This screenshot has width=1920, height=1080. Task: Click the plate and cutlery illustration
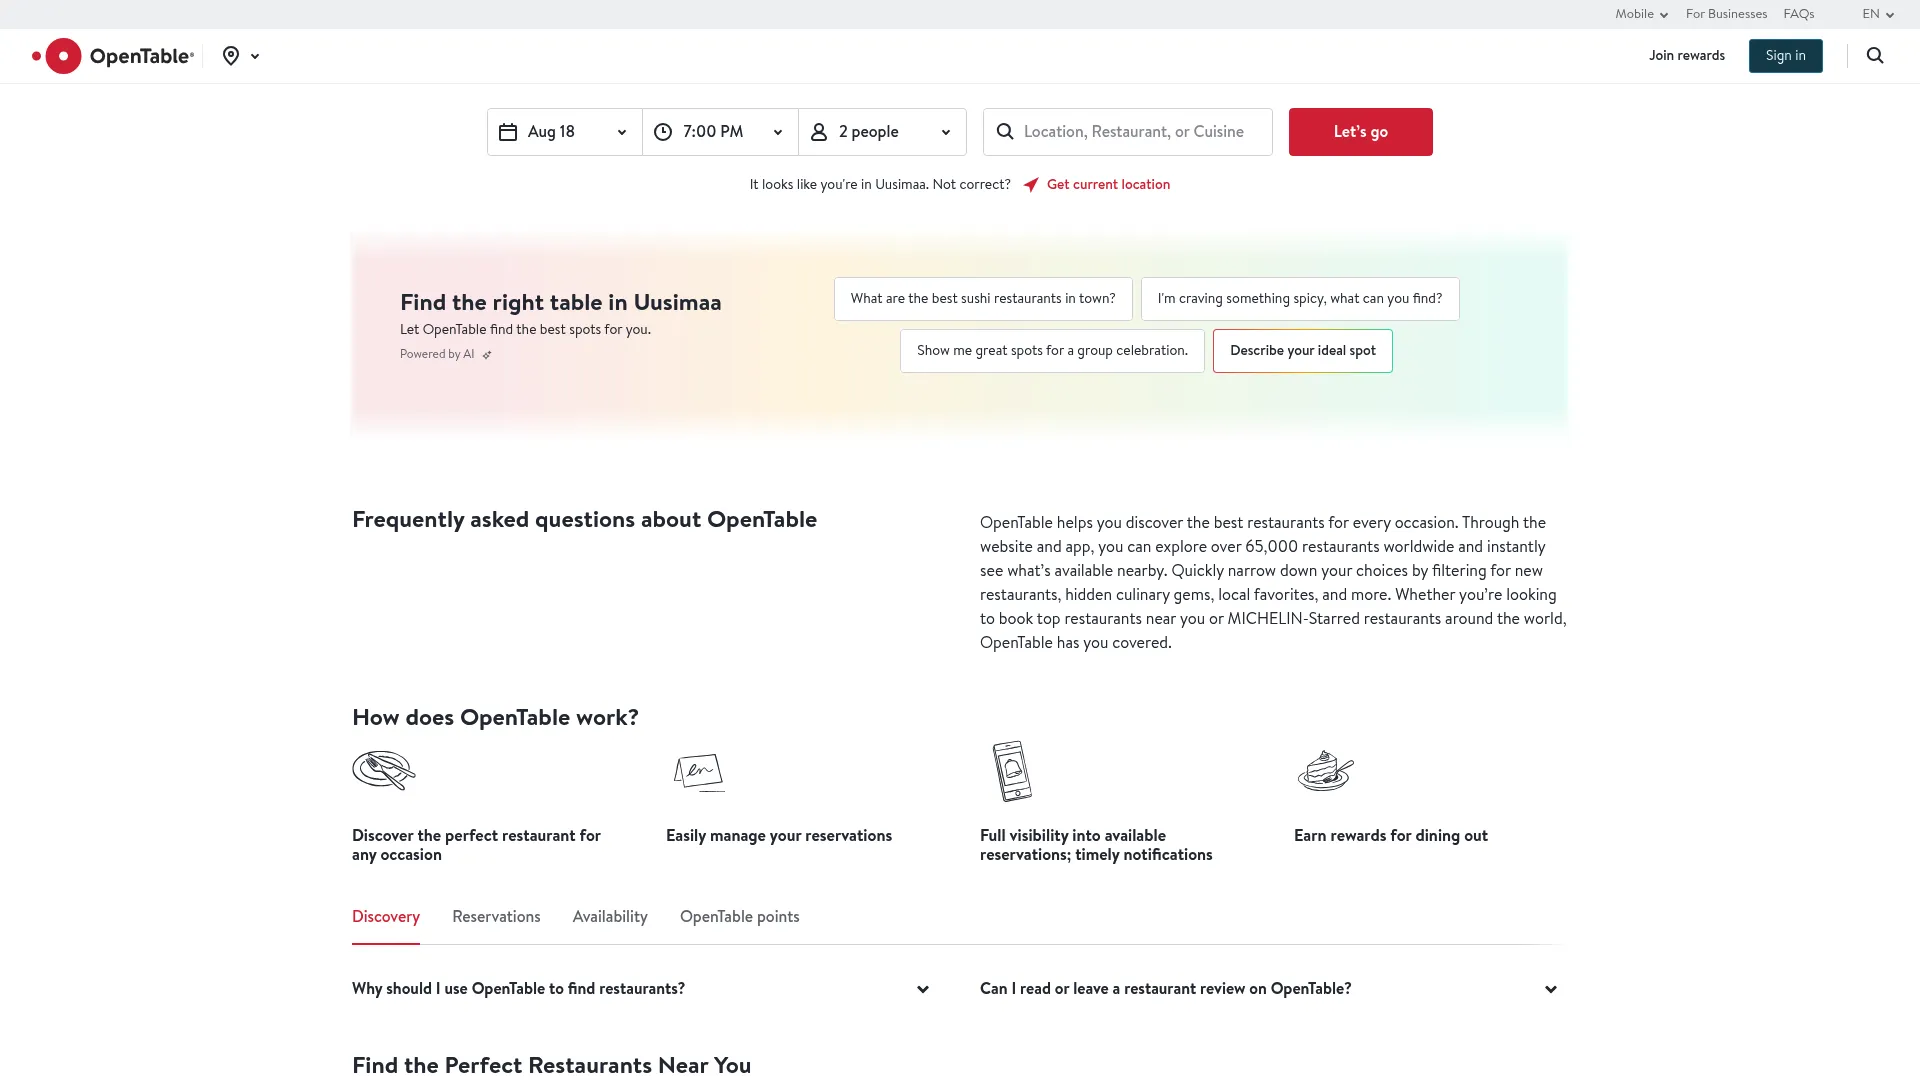point(384,770)
